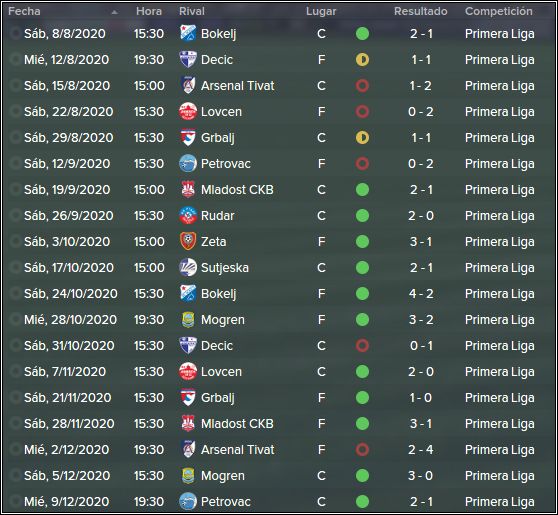Viewport: 558px width, 515px height.
Task: Click the sort arrow in the Fecha column
Action: 114,12
